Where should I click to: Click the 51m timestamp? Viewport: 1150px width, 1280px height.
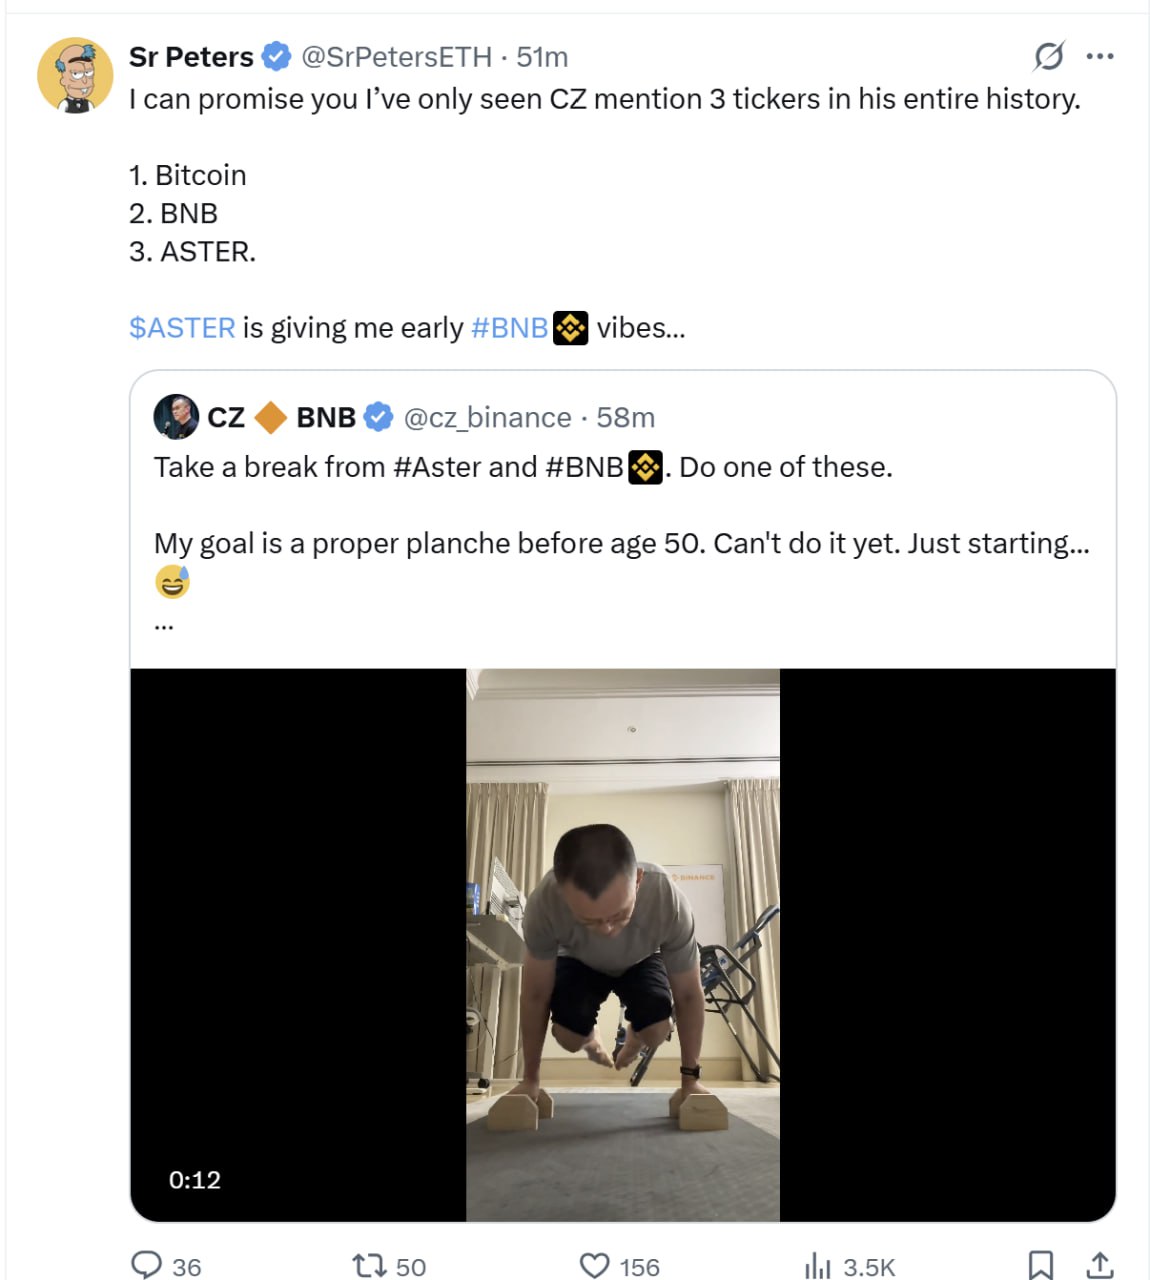coord(542,57)
